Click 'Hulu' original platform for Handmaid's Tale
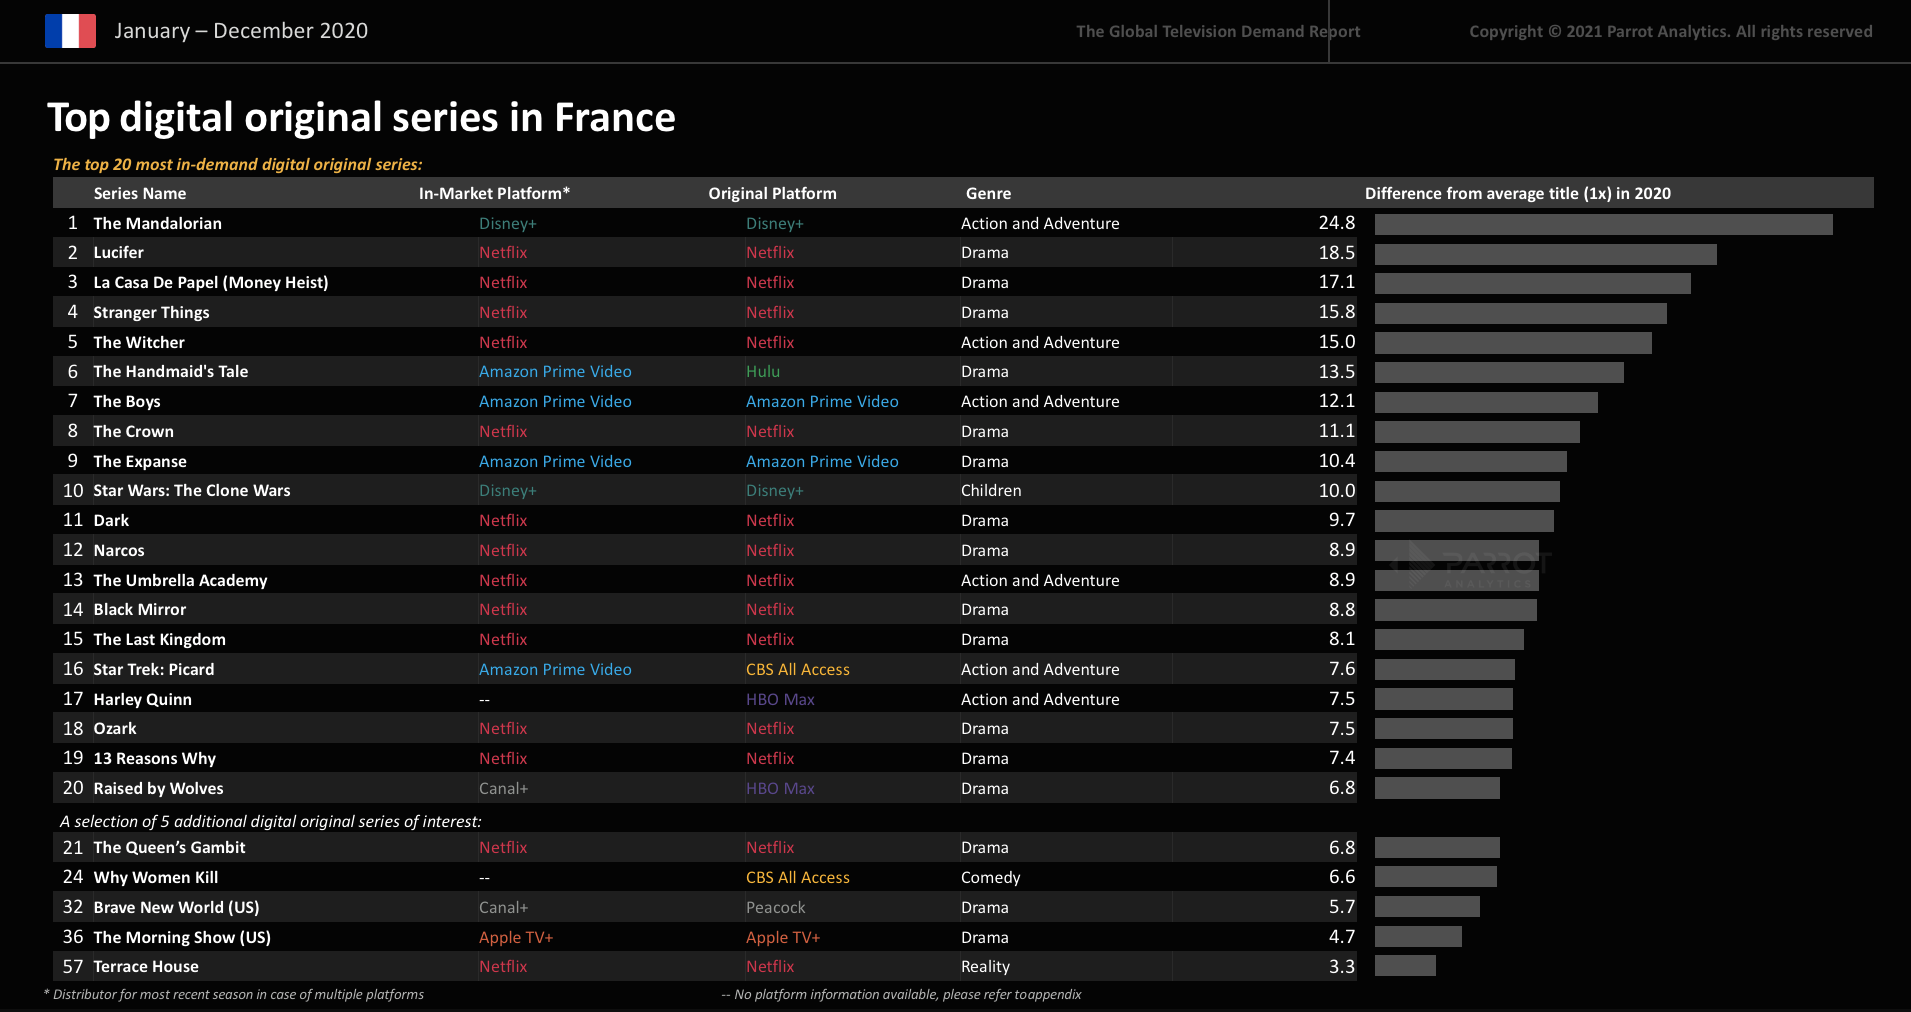Viewport: 1911px width, 1012px height. click(763, 372)
